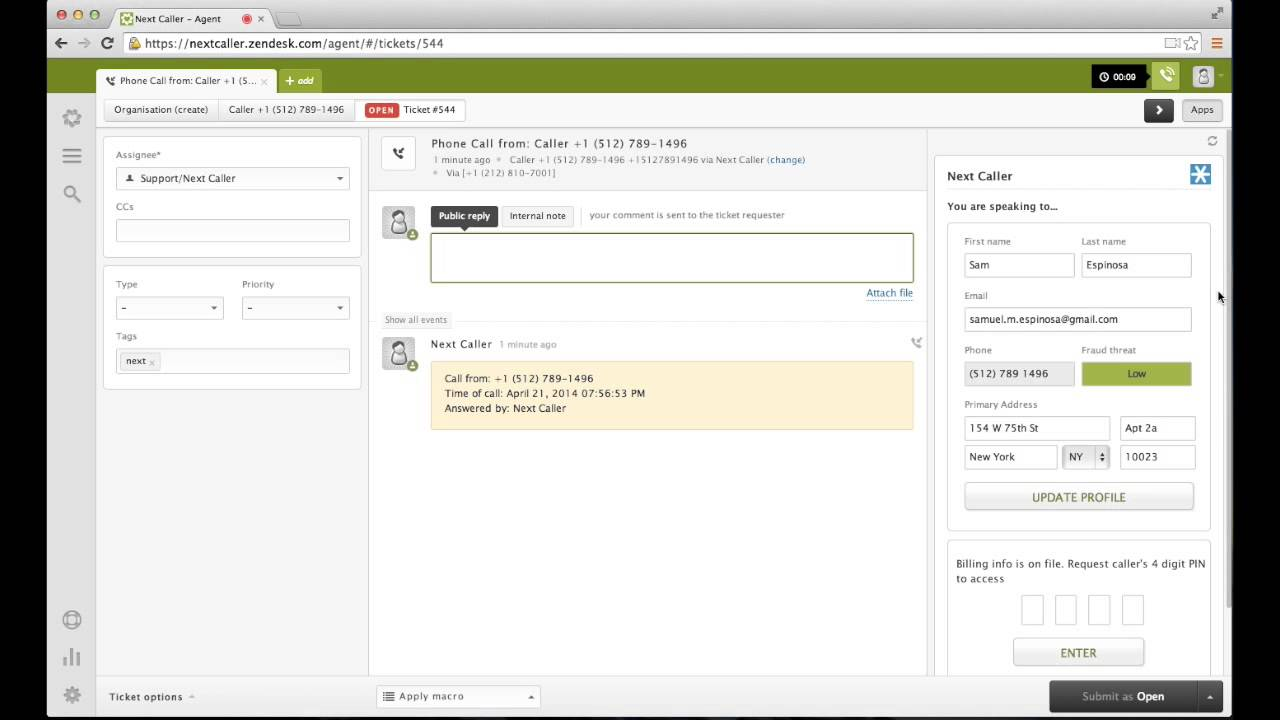Click the Email field
The image size is (1280, 720).
pos(1078,319)
